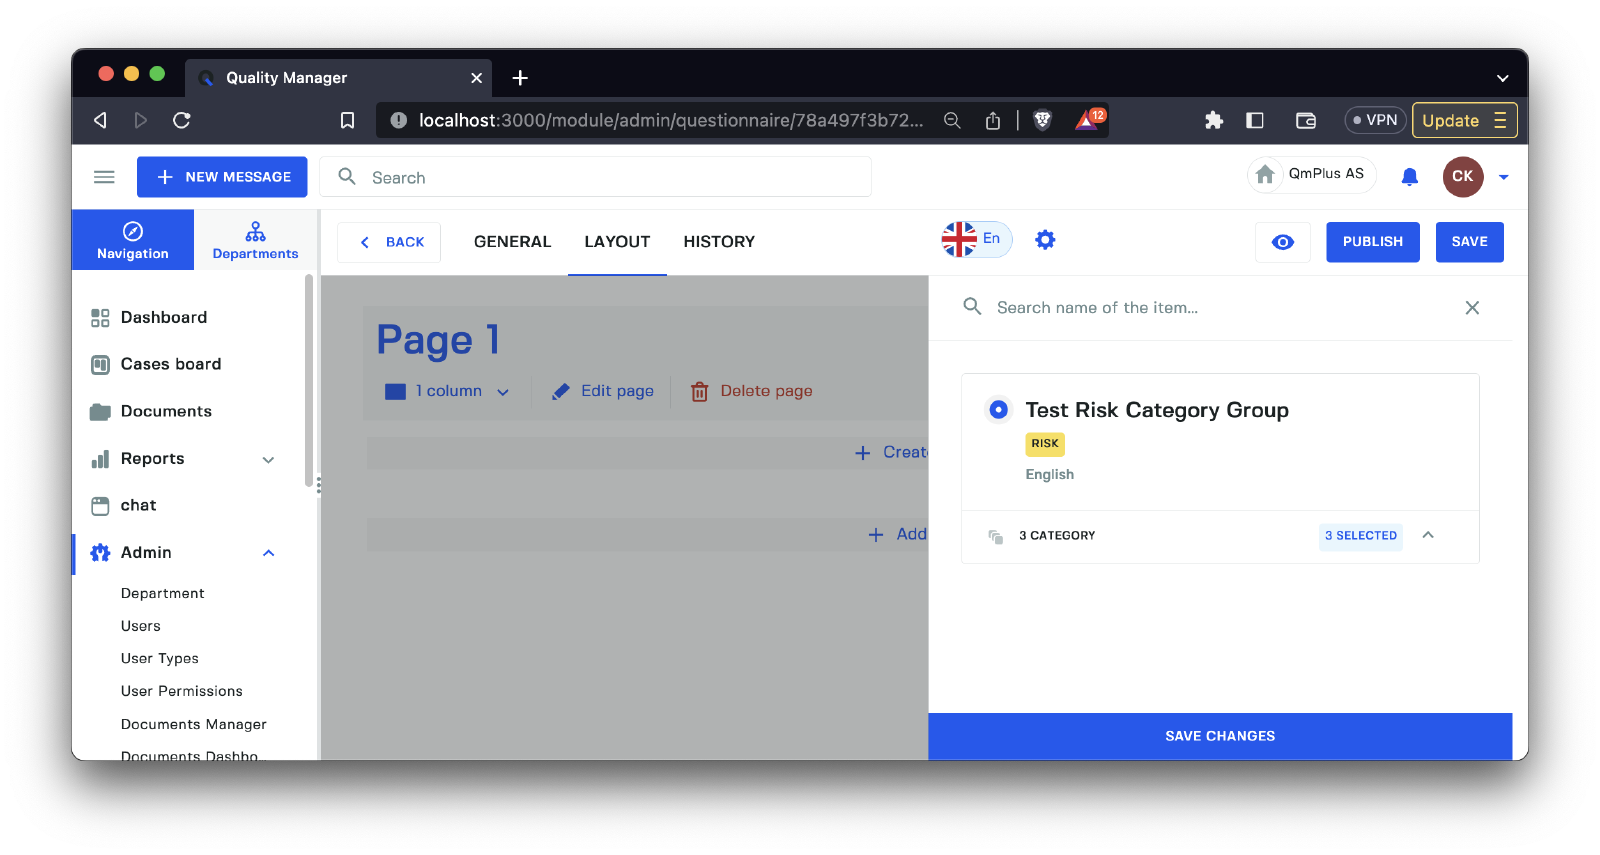Click the QmPlus AS home icon
The image size is (1600, 855).
click(1265, 174)
